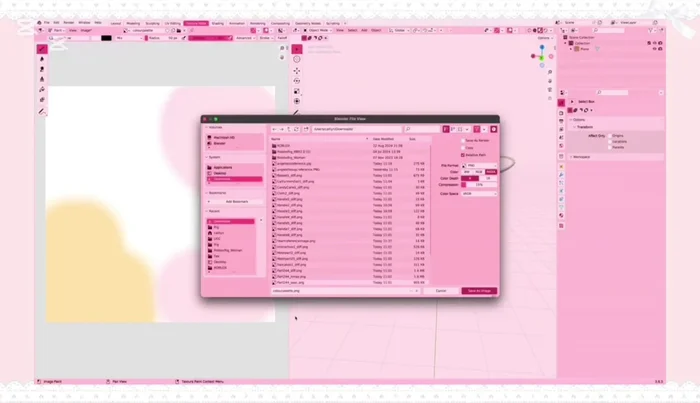Viewport: 700px width, 403px height.
Task: Open the Advanced brush settings dropdown
Action: (246, 38)
